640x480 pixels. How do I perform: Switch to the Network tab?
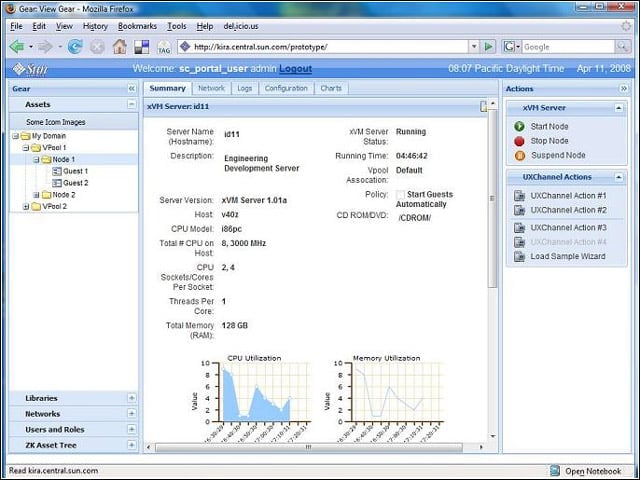[211, 88]
